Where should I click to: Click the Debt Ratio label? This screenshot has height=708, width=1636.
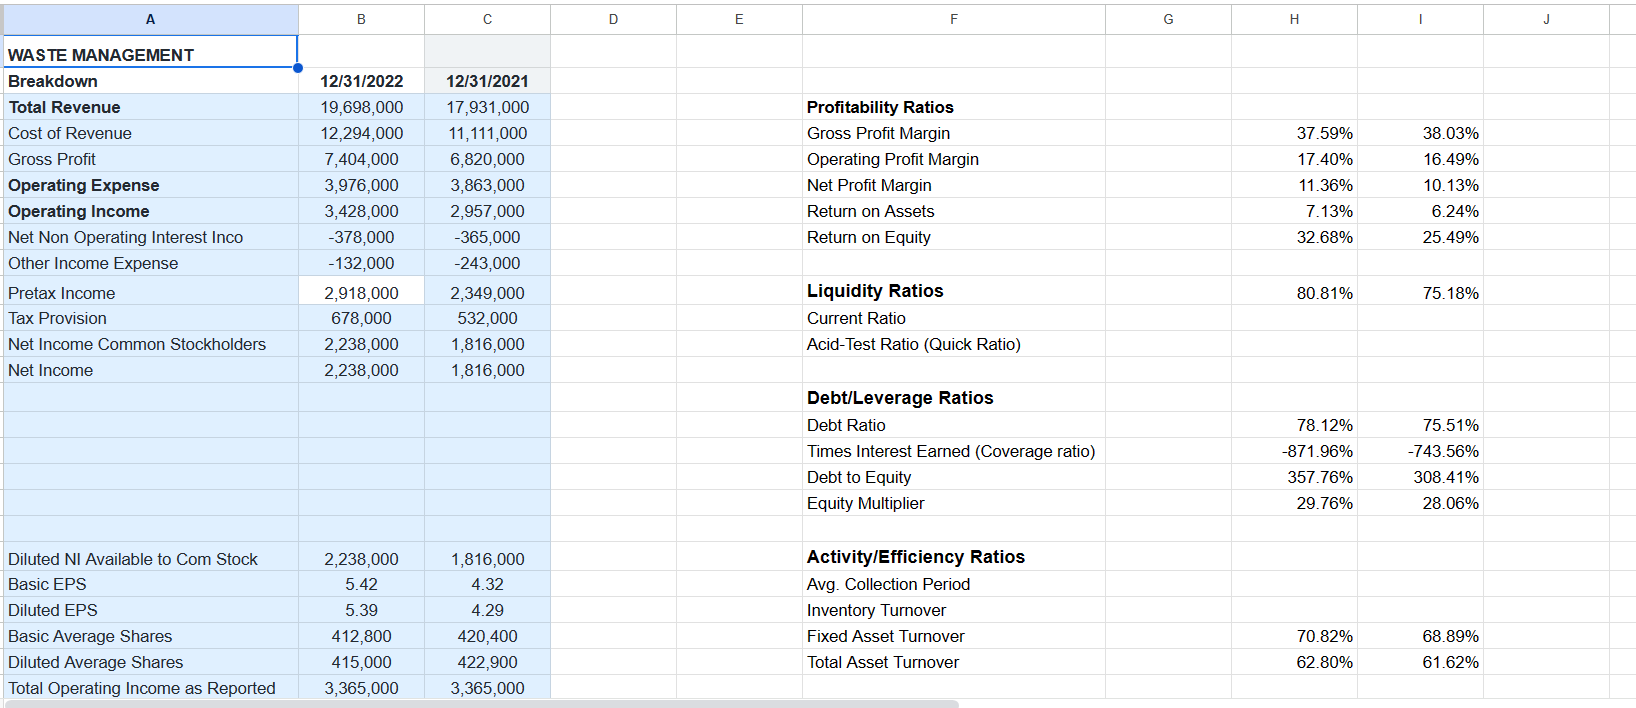[x=846, y=425]
